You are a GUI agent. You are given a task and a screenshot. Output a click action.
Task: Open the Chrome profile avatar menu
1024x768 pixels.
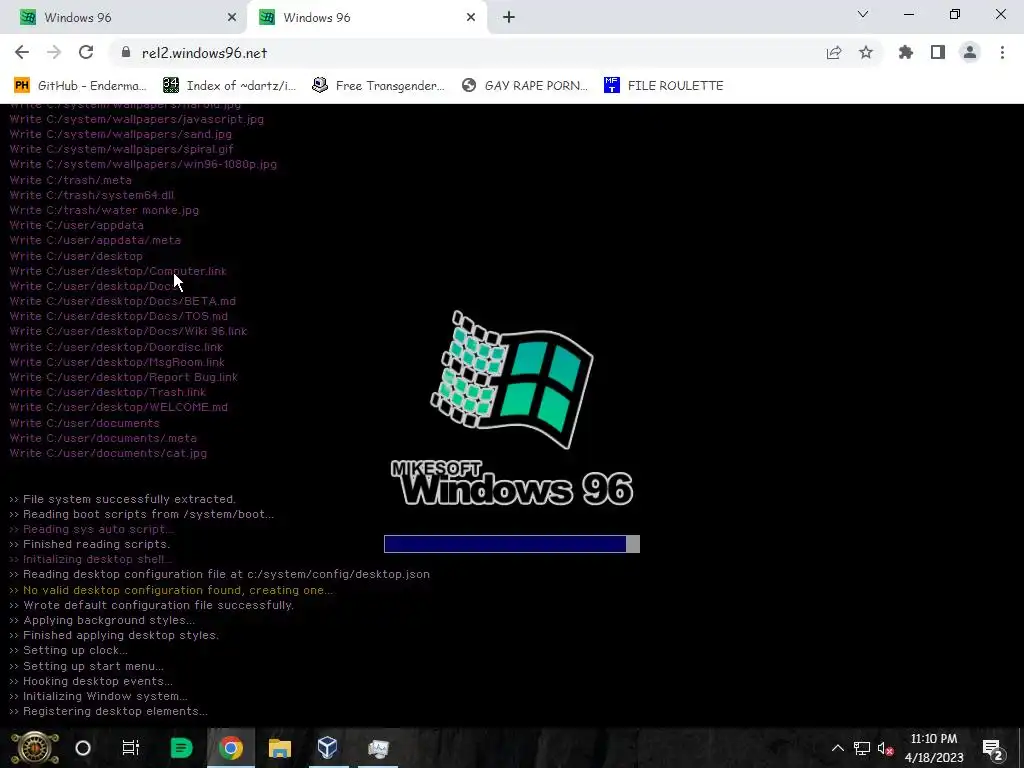coord(970,53)
